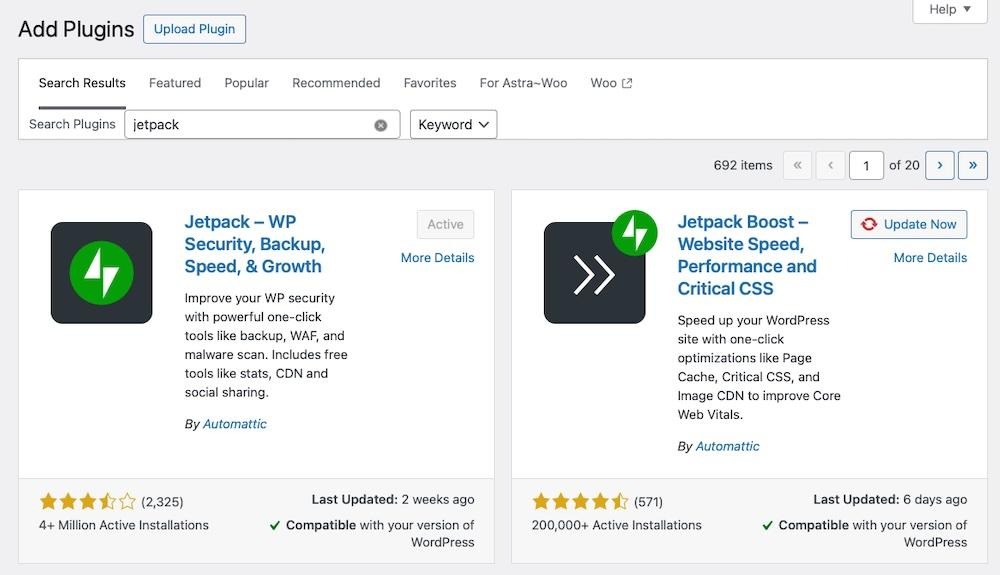
Task: Open the Popular plugins tab
Action: pyautogui.click(x=247, y=83)
